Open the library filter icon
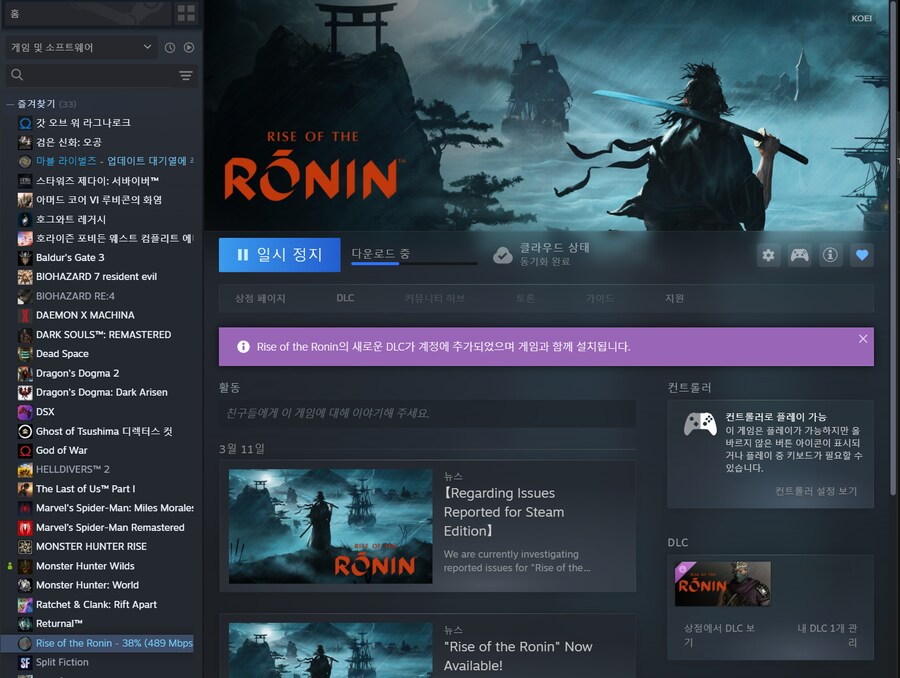Screen dimensions: 900x678 tap(186, 75)
